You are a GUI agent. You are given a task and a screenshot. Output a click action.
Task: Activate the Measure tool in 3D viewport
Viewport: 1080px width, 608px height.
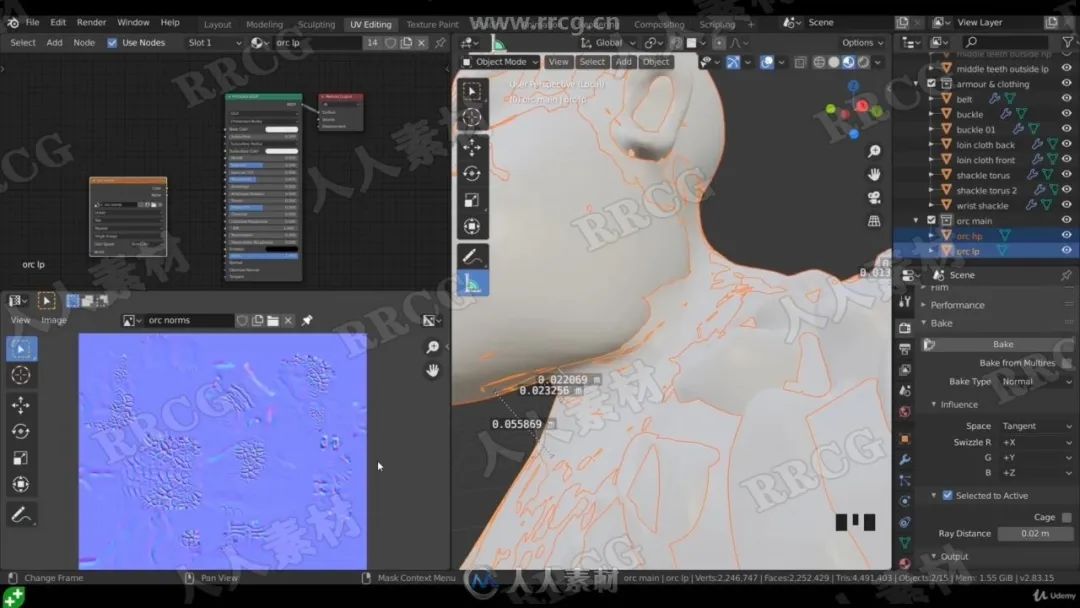coord(472,284)
